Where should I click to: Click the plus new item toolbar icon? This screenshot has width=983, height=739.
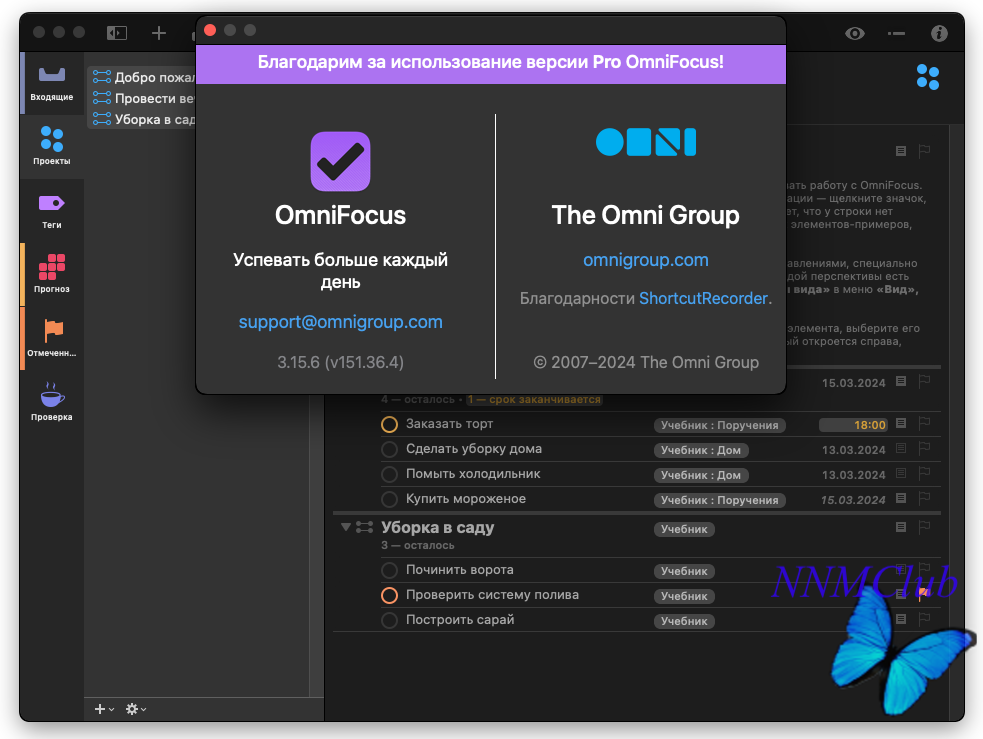click(159, 33)
